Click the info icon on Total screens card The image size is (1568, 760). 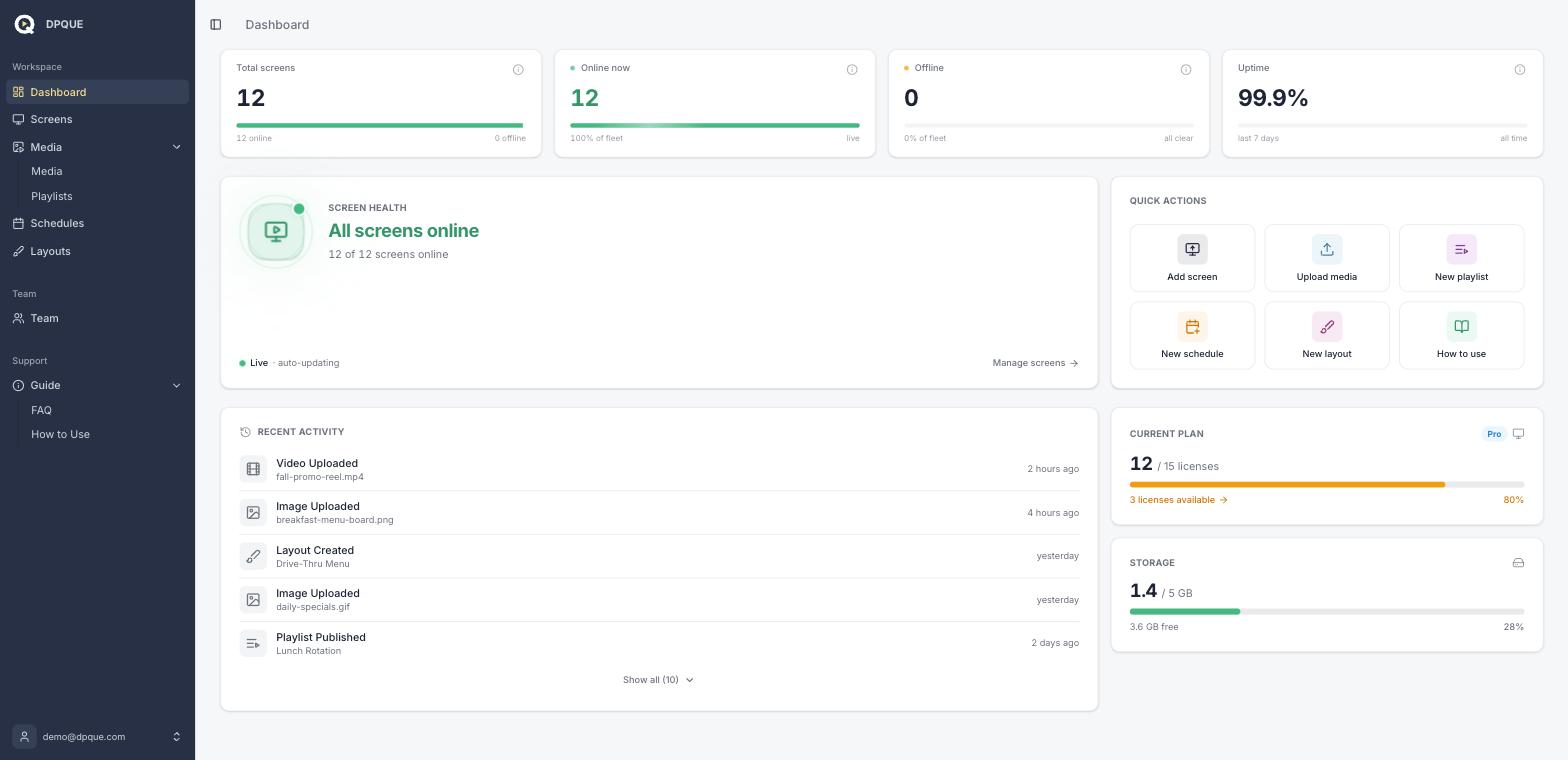point(518,69)
